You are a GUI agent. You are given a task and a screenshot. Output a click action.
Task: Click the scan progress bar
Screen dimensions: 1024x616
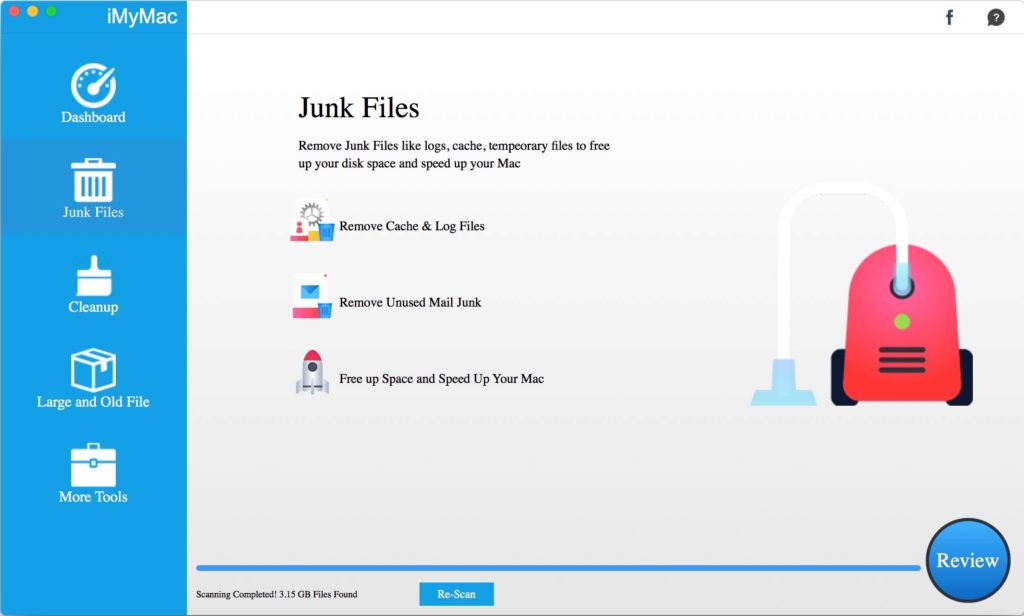pyautogui.click(x=558, y=568)
